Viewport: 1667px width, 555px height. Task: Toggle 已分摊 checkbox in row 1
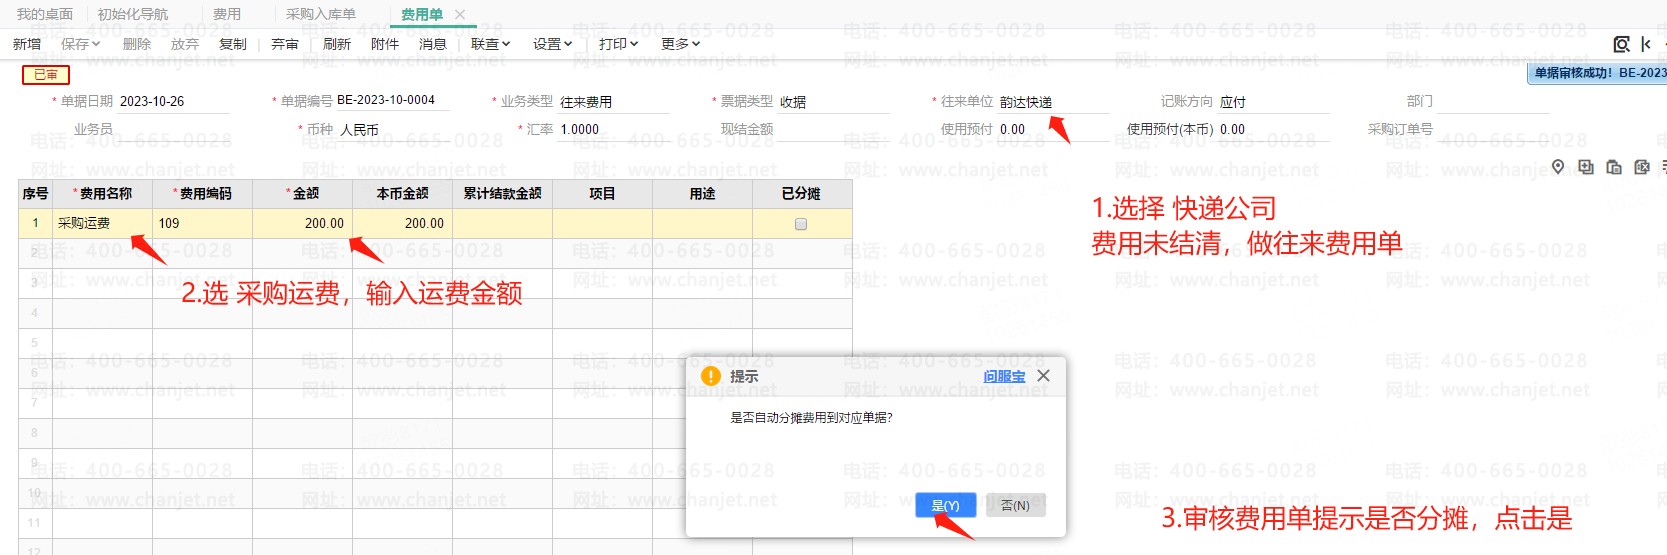point(801,224)
